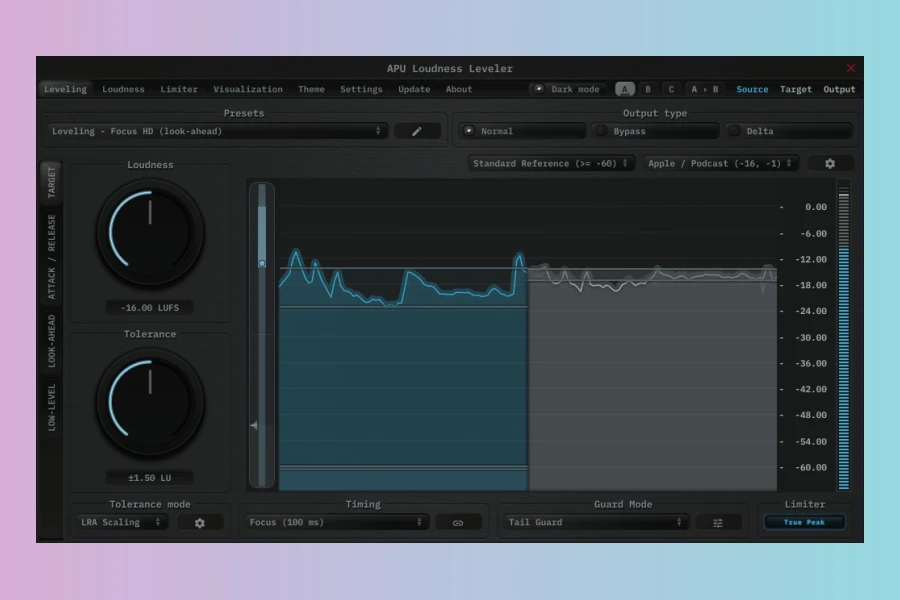Expand the Standard Reference dropdown

(x=550, y=163)
